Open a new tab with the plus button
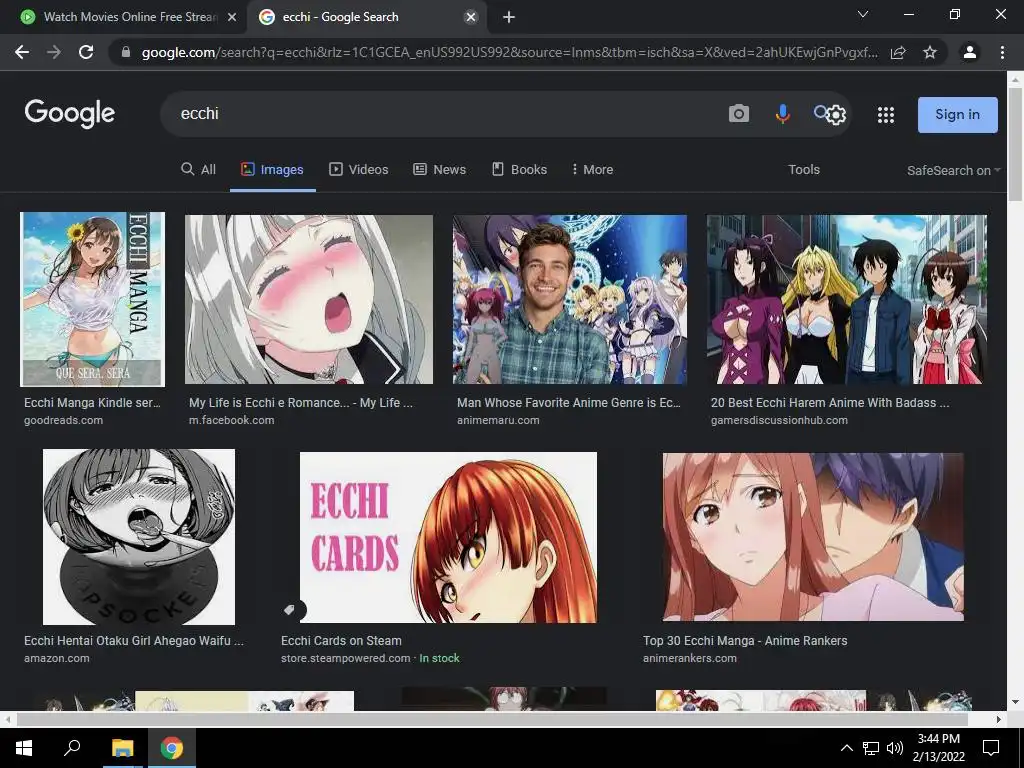This screenshot has height=768, width=1024. [509, 17]
